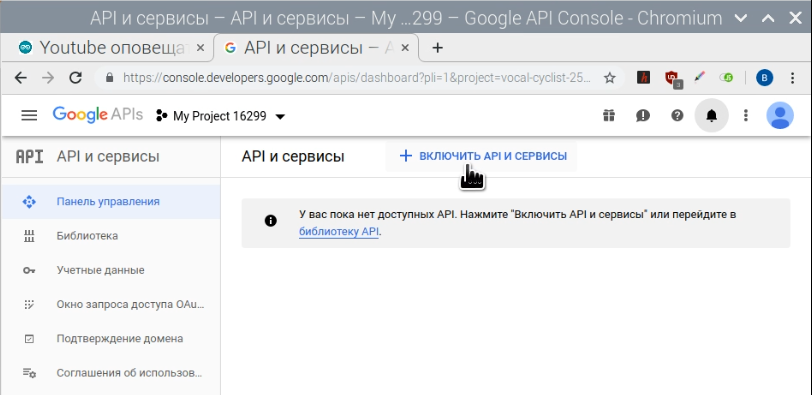Click the Соглашения об использовании icon
Image resolution: width=812 pixels, height=395 pixels.
29,373
